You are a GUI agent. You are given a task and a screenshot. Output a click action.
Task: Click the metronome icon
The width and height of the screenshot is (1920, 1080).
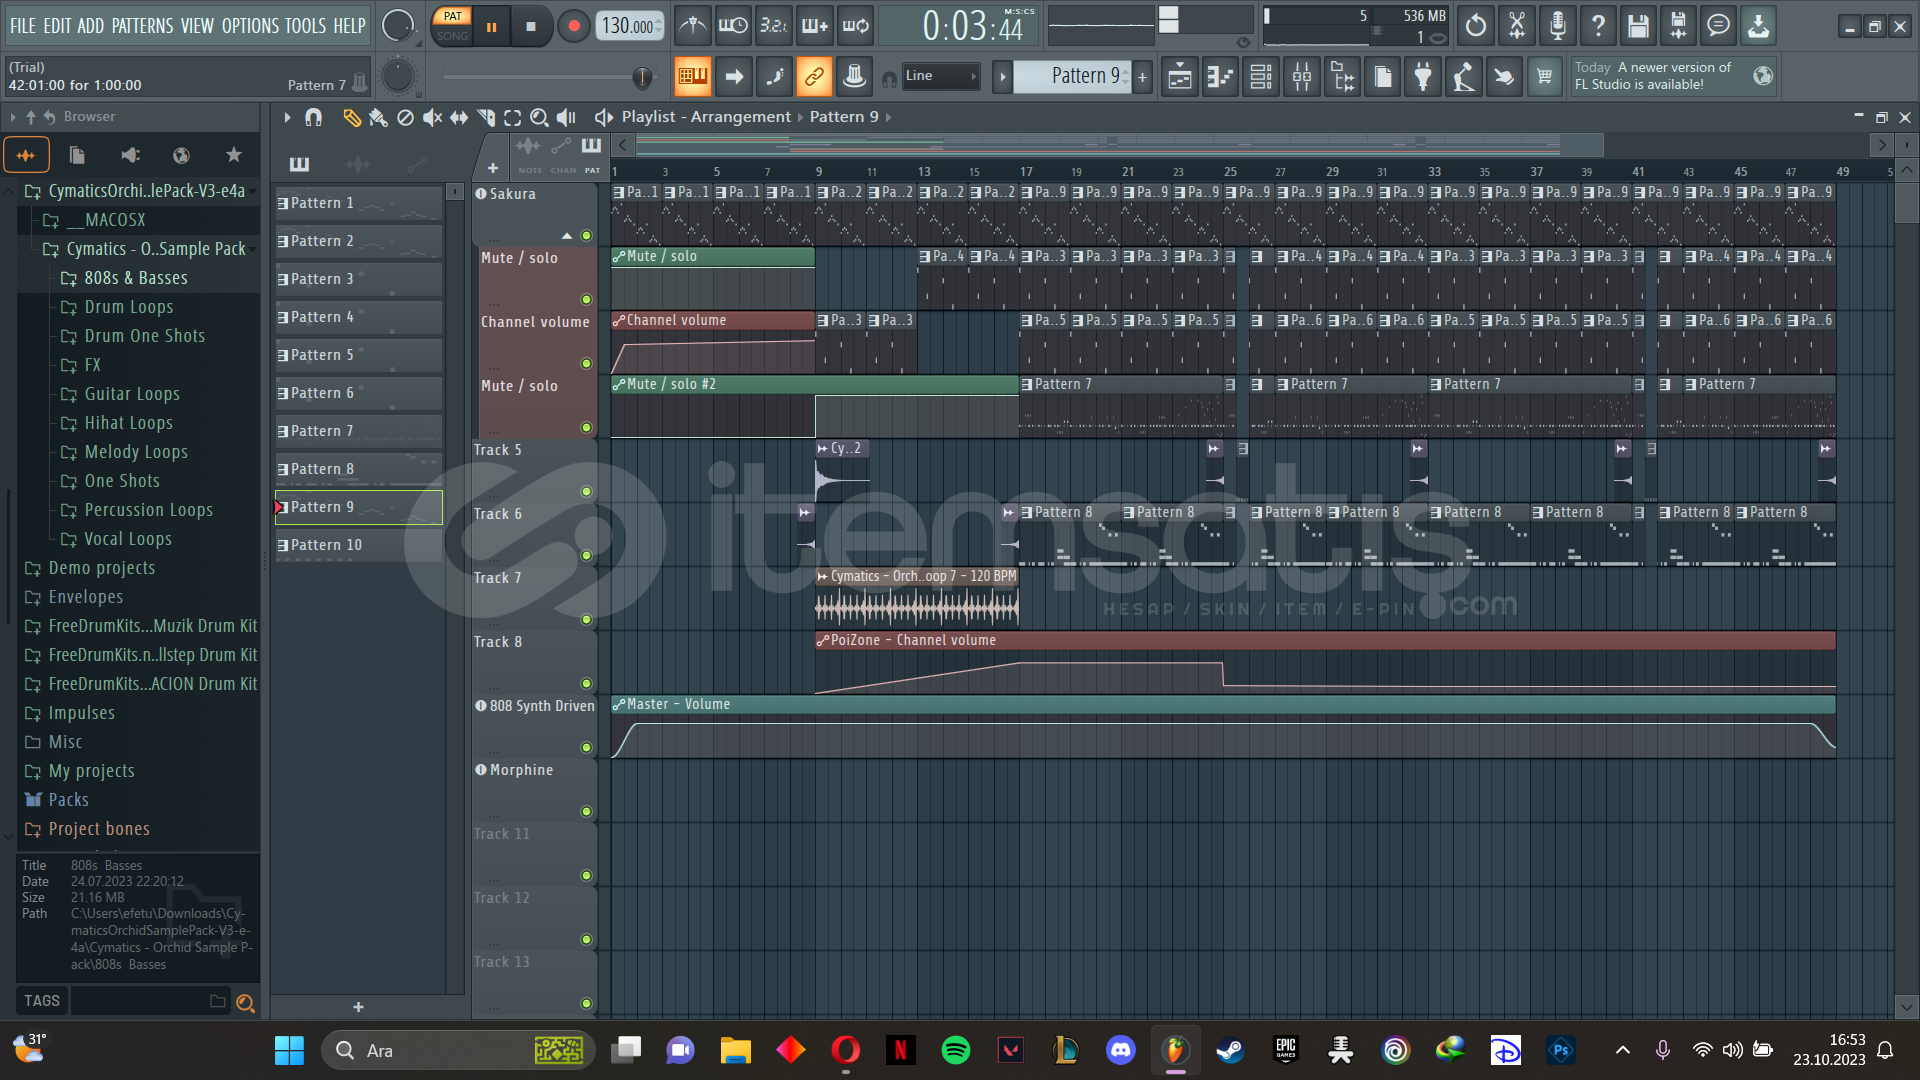tap(692, 26)
